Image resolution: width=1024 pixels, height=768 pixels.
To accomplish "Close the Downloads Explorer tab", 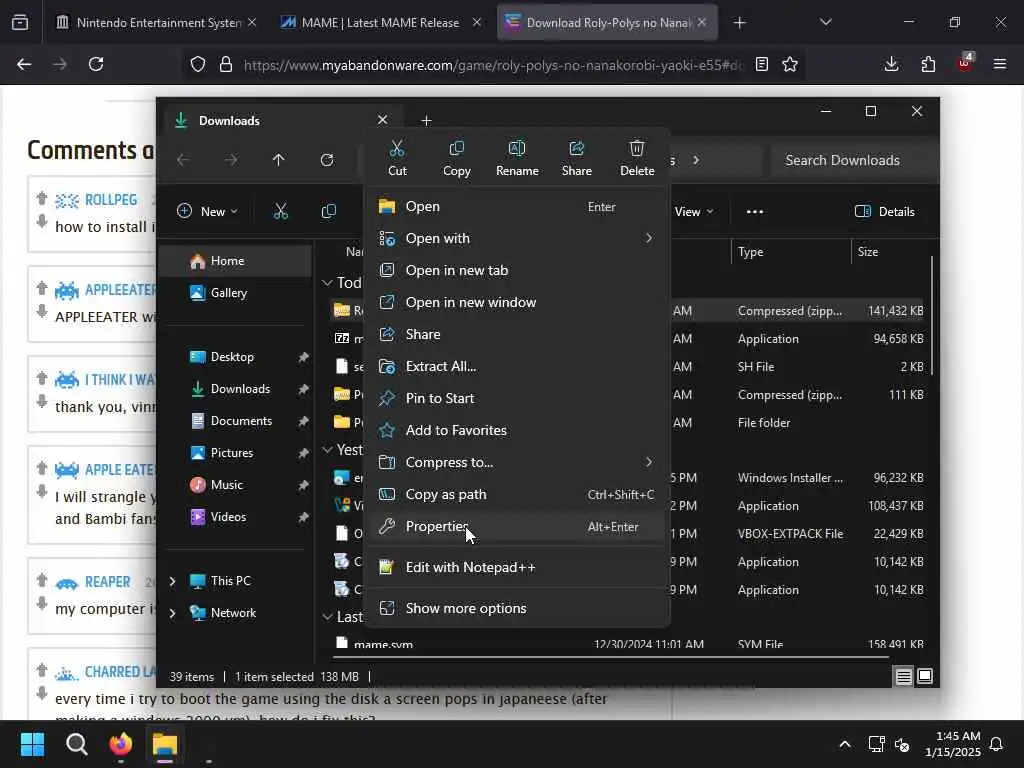I will pyautogui.click(x=383, y=120).
